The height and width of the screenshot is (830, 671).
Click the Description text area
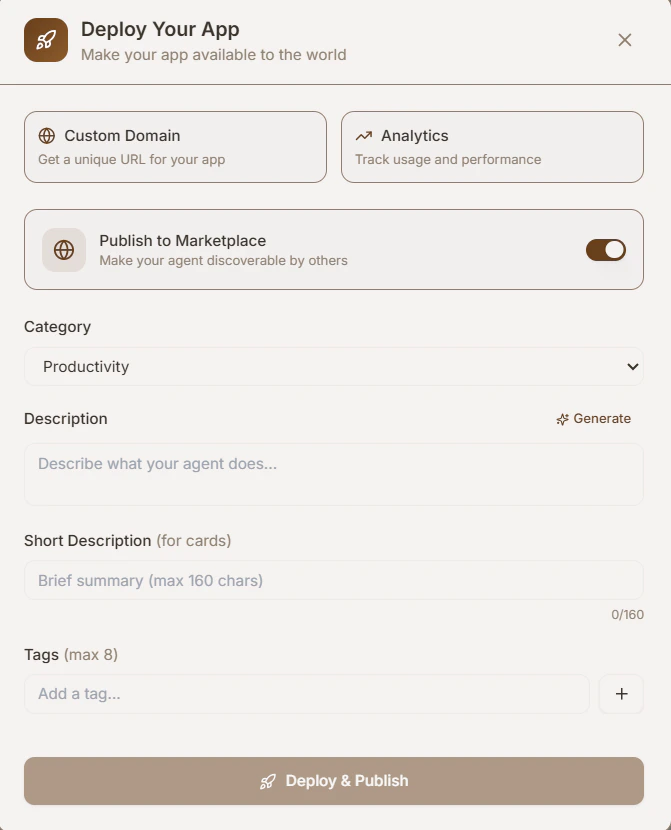pos(334,474)
